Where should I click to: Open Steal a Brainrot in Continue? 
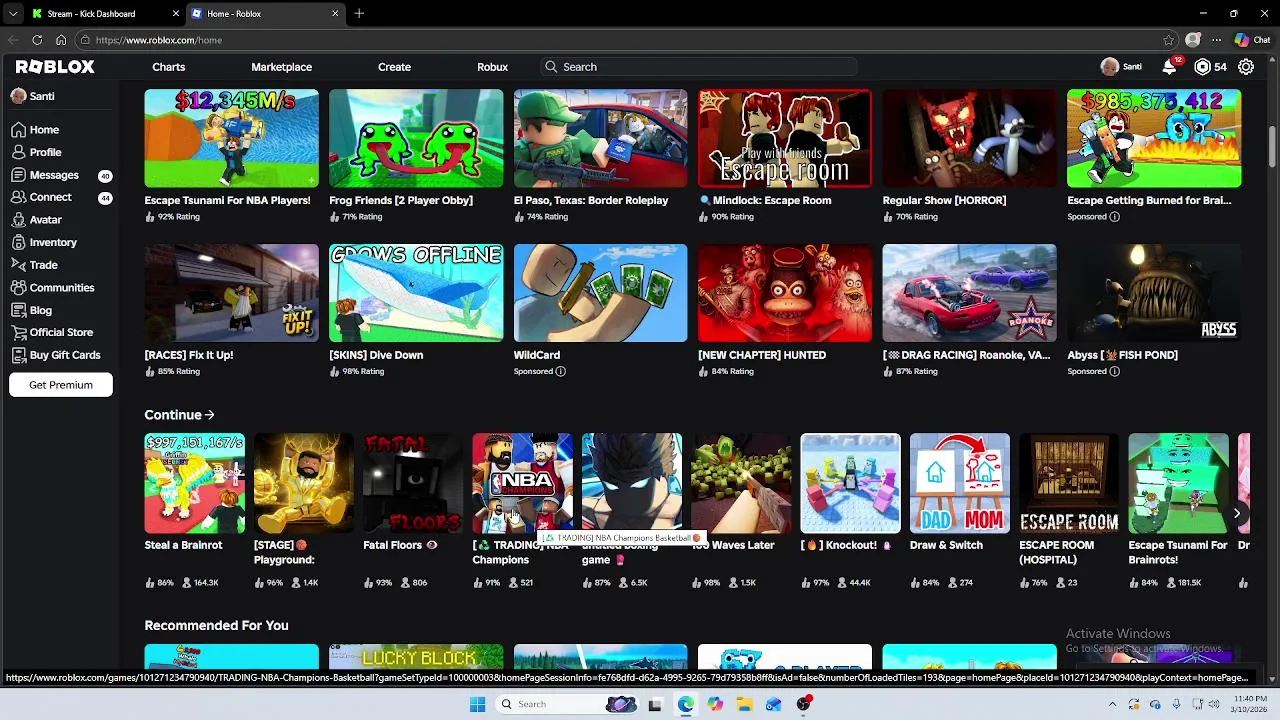[194, 483]
